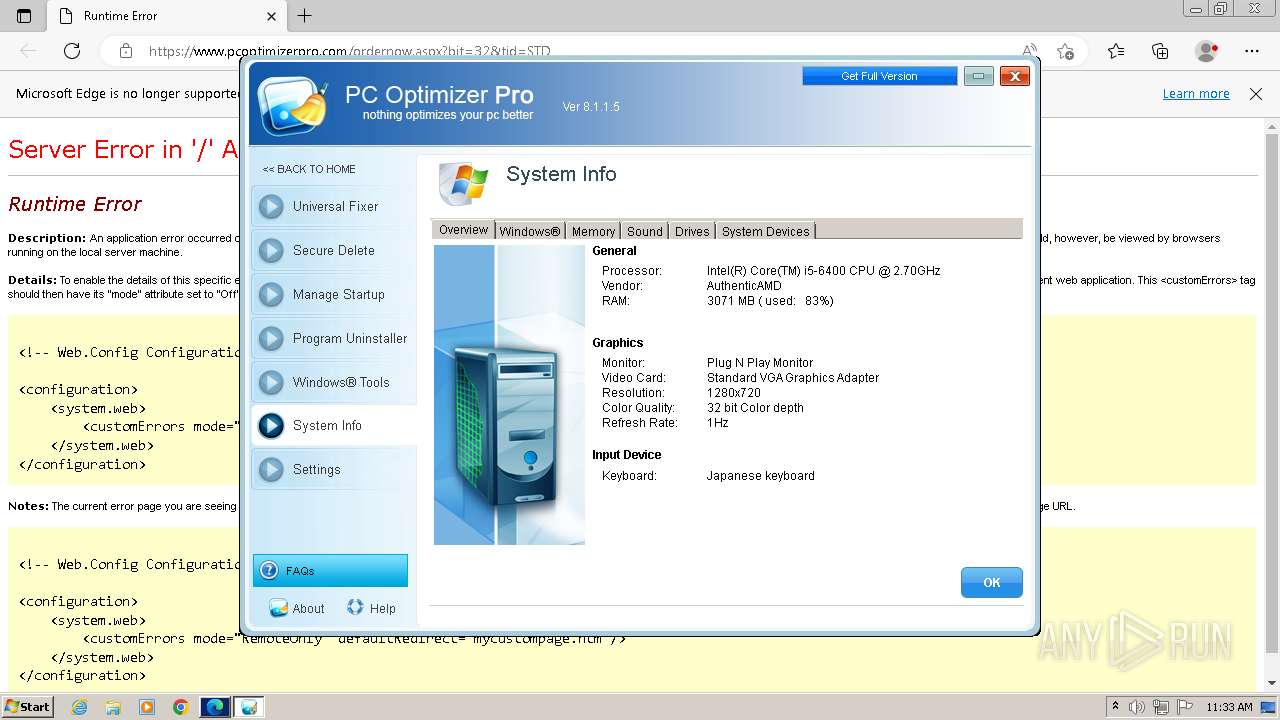1280x720 pixels.
Task: Click the Learn more link
Action: [1196, 94]
